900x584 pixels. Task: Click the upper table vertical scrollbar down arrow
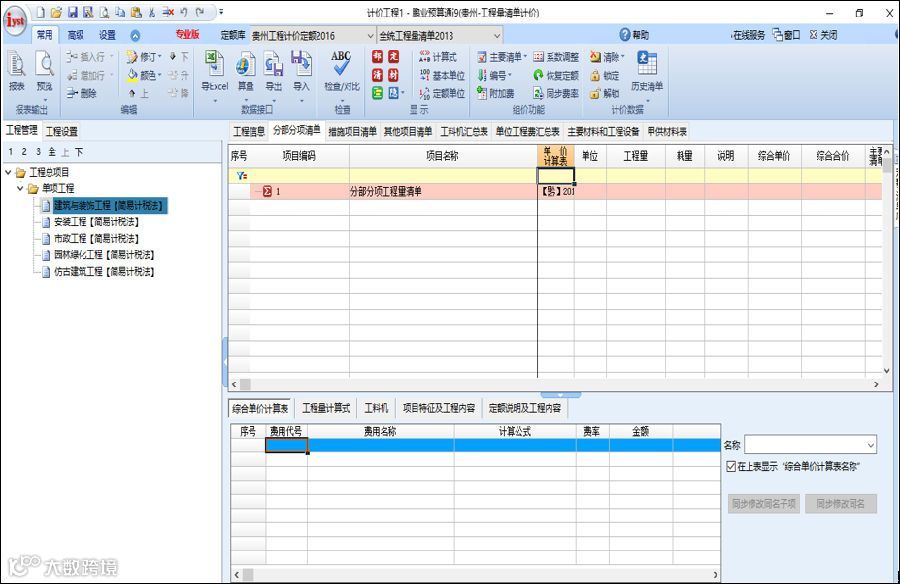[887, 370]
